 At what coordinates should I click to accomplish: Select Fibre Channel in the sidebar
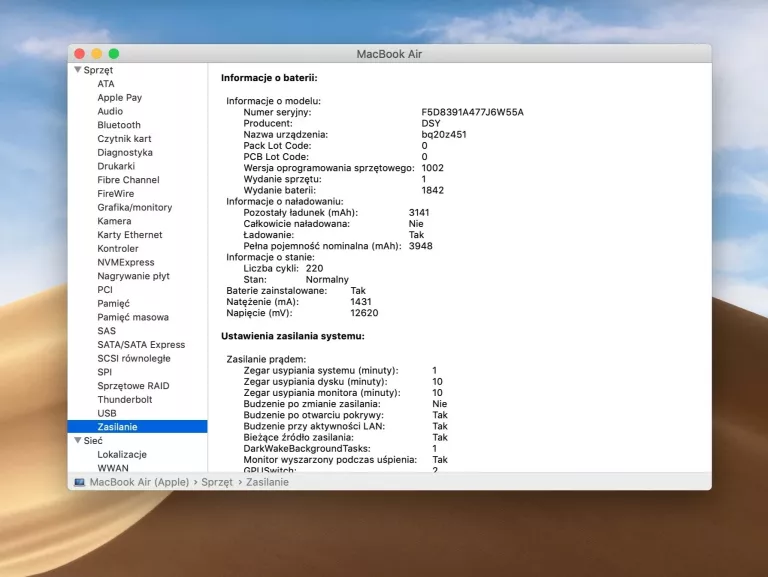tap(128, 180)
